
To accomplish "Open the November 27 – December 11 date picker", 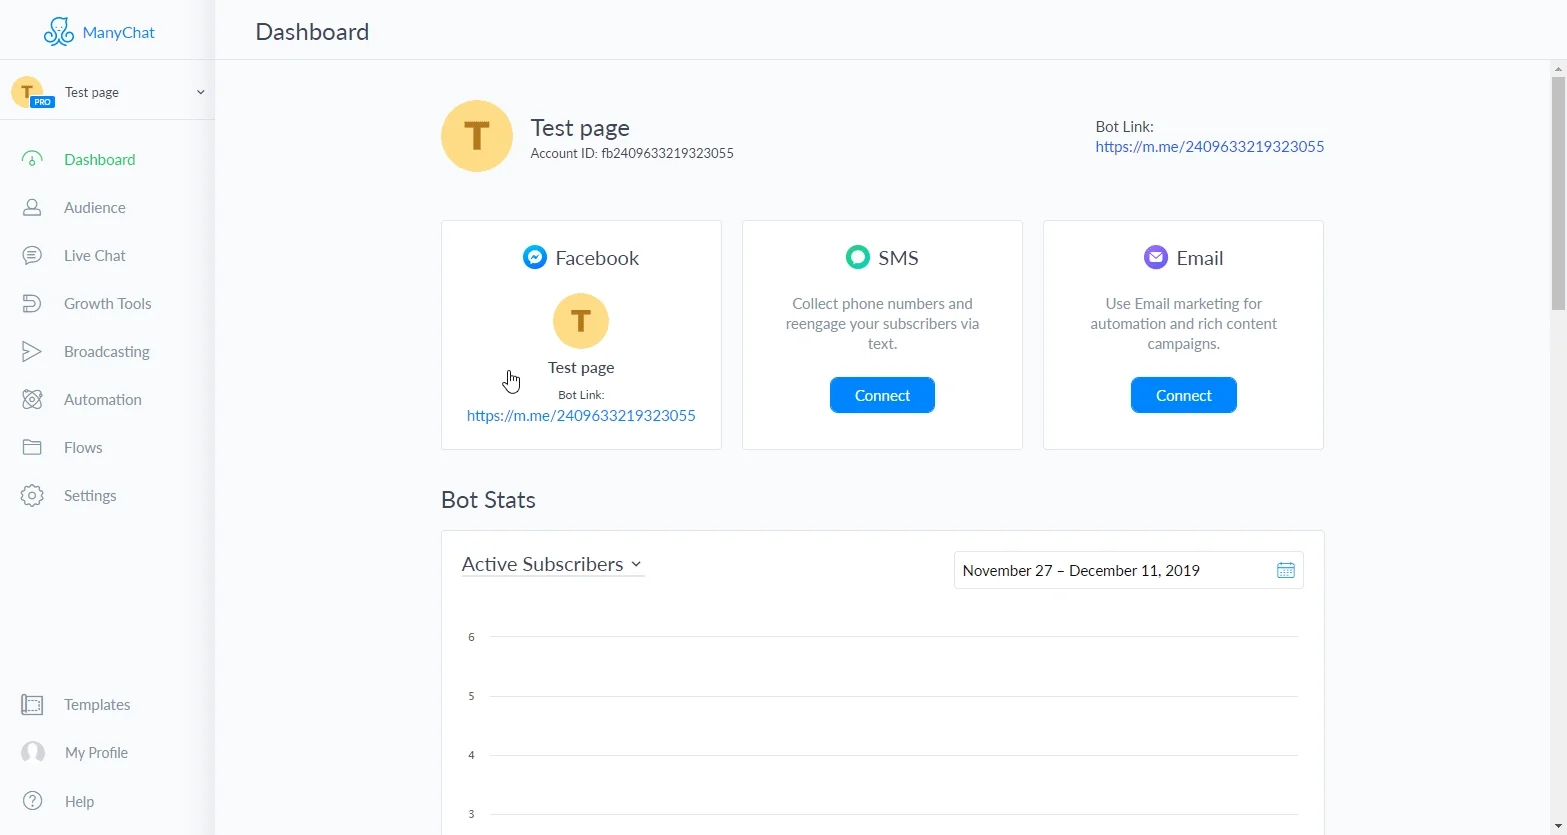I will click(1128, 570).
